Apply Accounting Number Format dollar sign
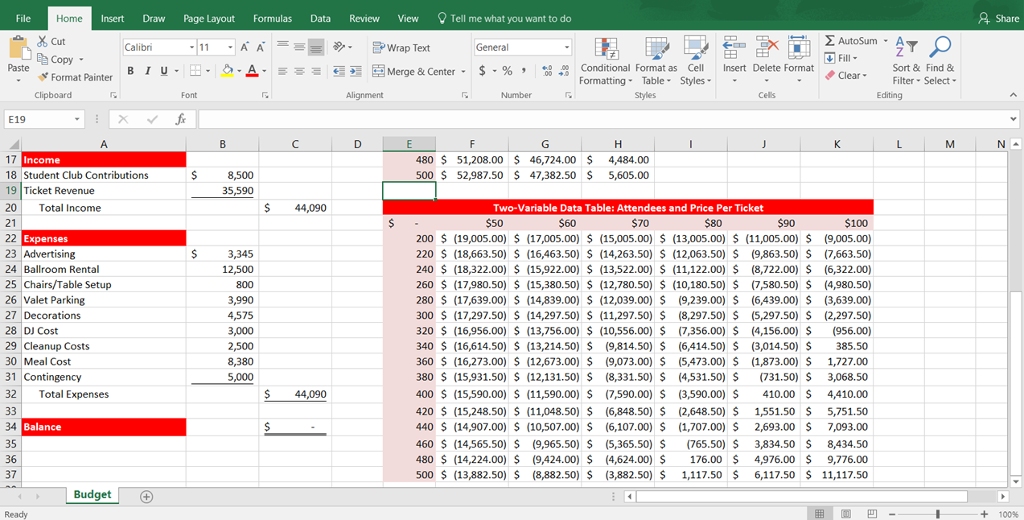Screen dimensions: 1024x520 (484, 71)
